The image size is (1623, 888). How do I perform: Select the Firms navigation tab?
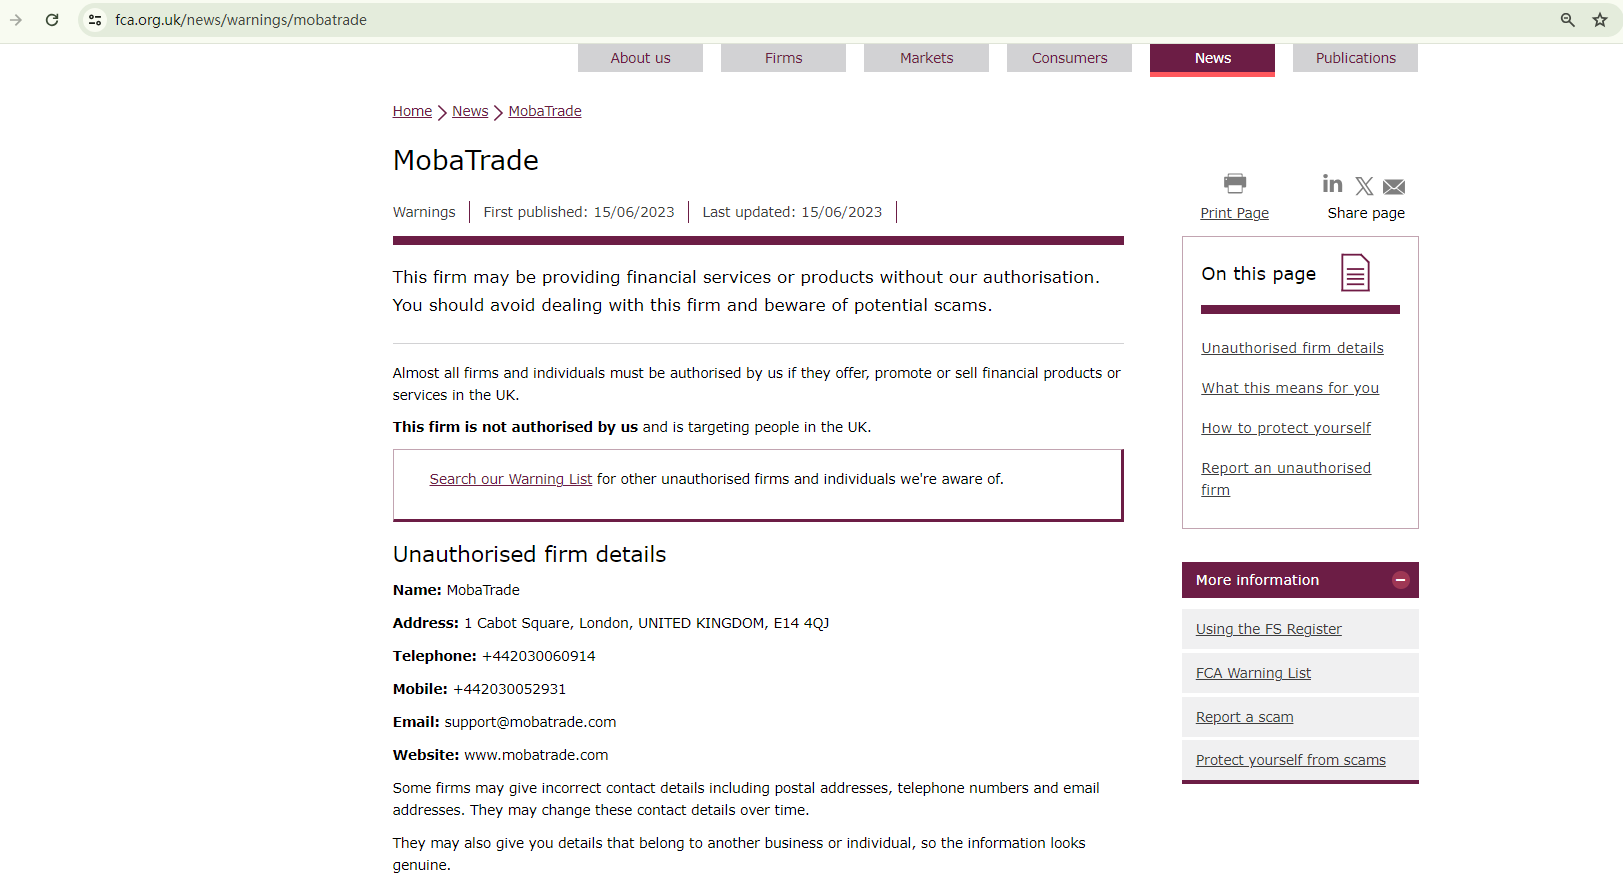783,58
